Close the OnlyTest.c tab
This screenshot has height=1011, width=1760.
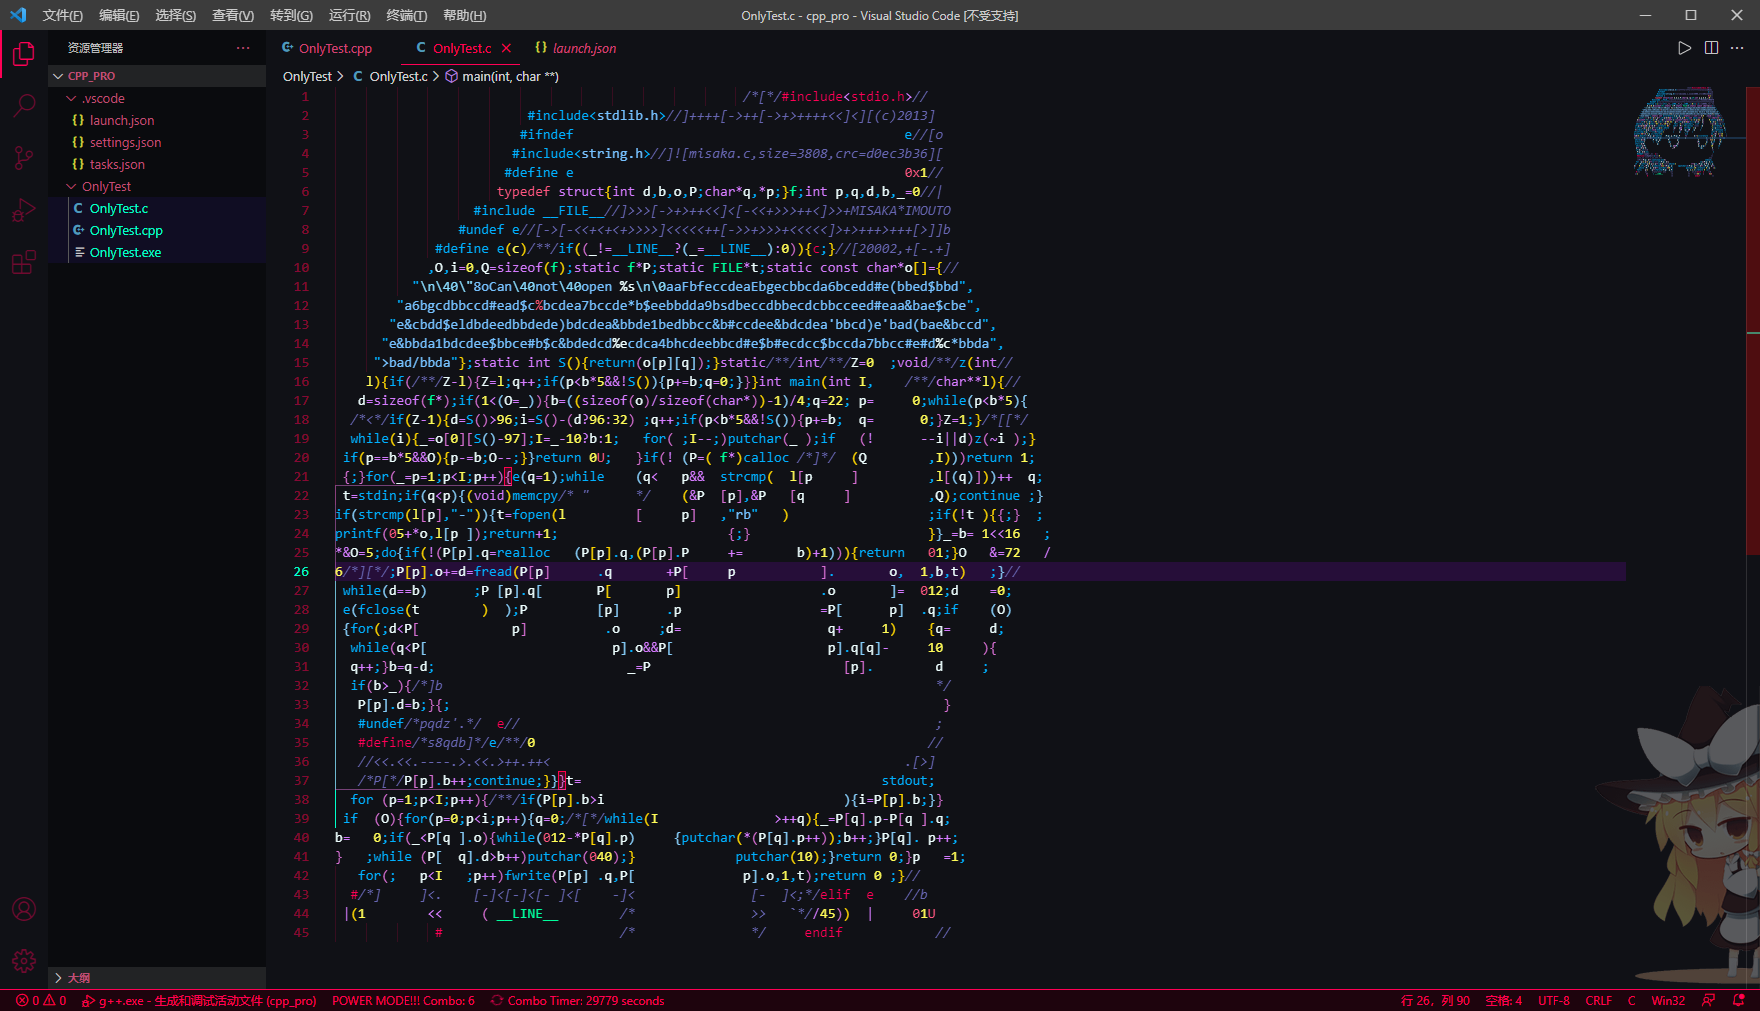click(507, 48)
